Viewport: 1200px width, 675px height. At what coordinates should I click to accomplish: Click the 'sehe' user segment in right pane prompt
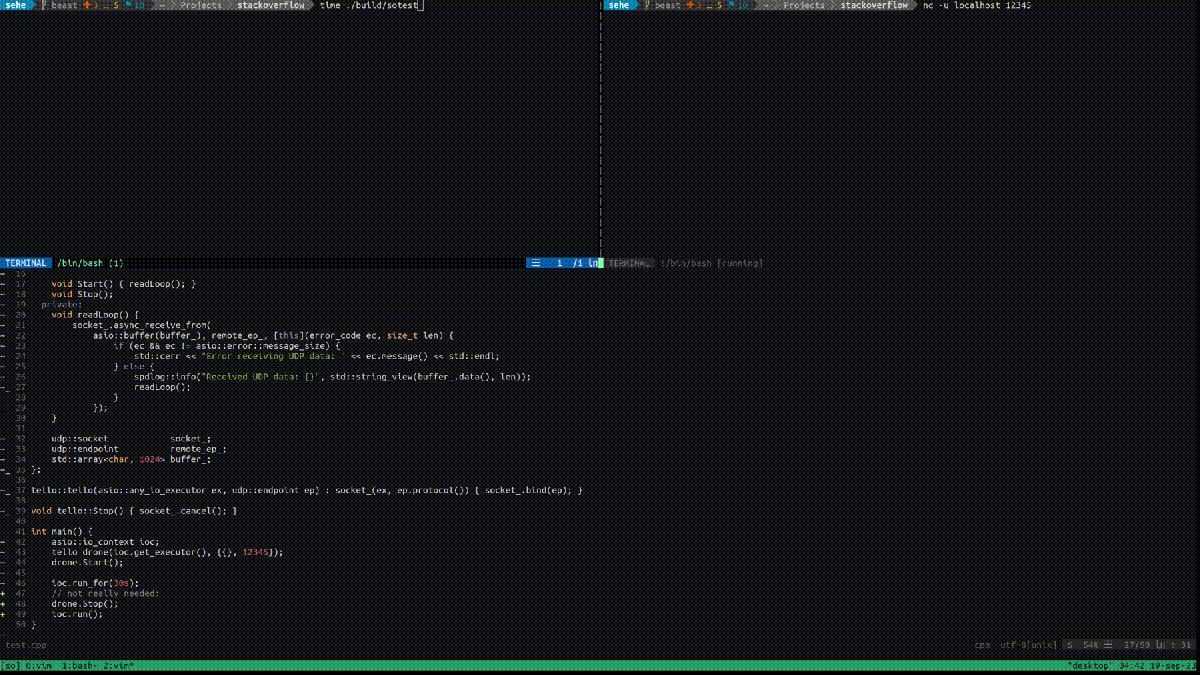click(x=620, y=5)
